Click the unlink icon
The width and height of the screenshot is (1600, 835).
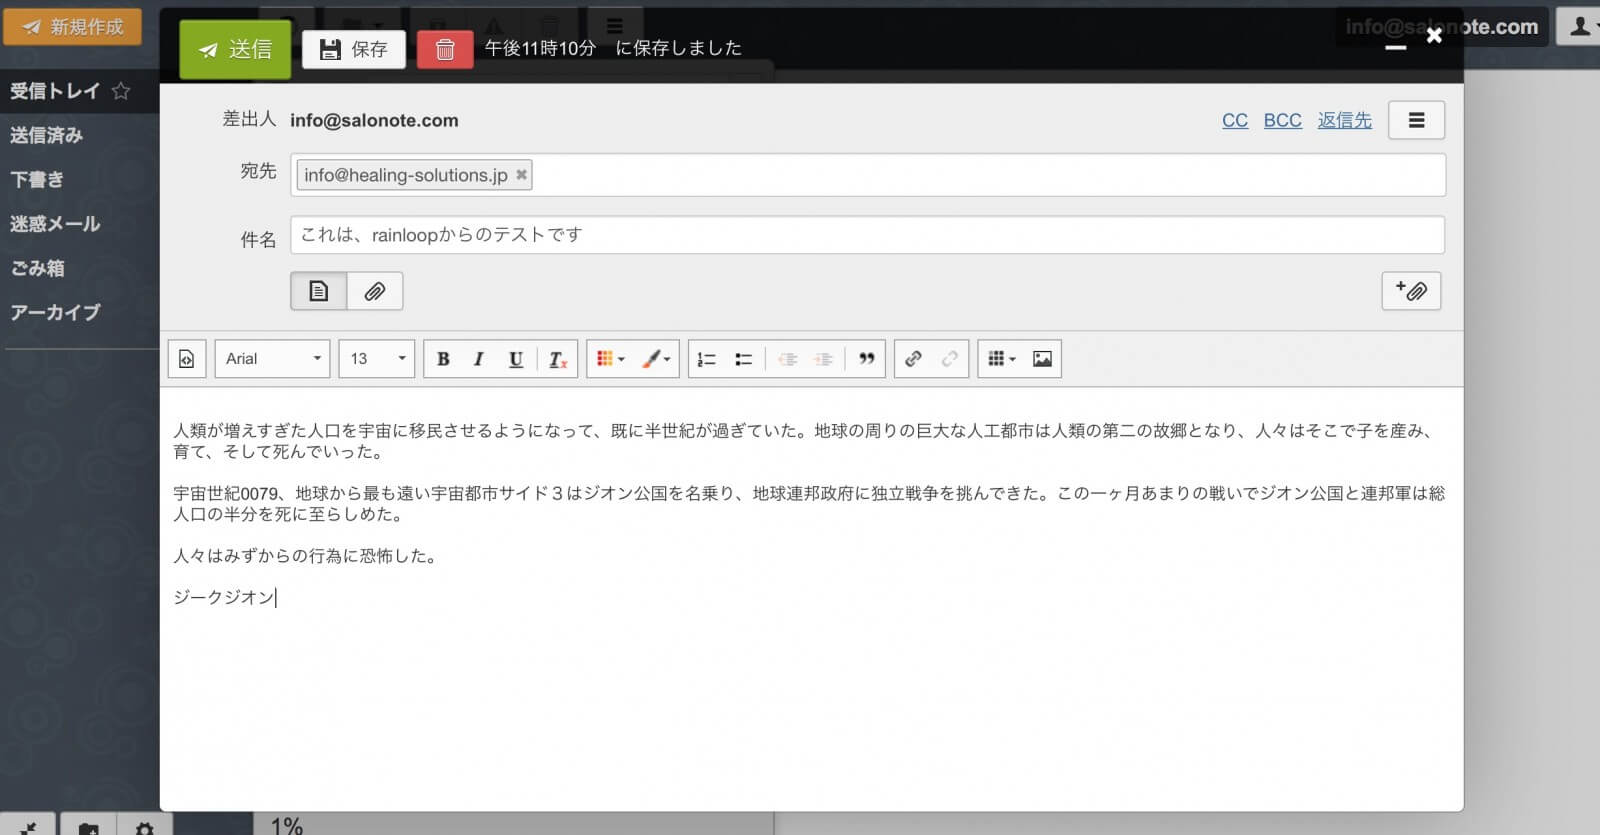(x=949, y=359)
